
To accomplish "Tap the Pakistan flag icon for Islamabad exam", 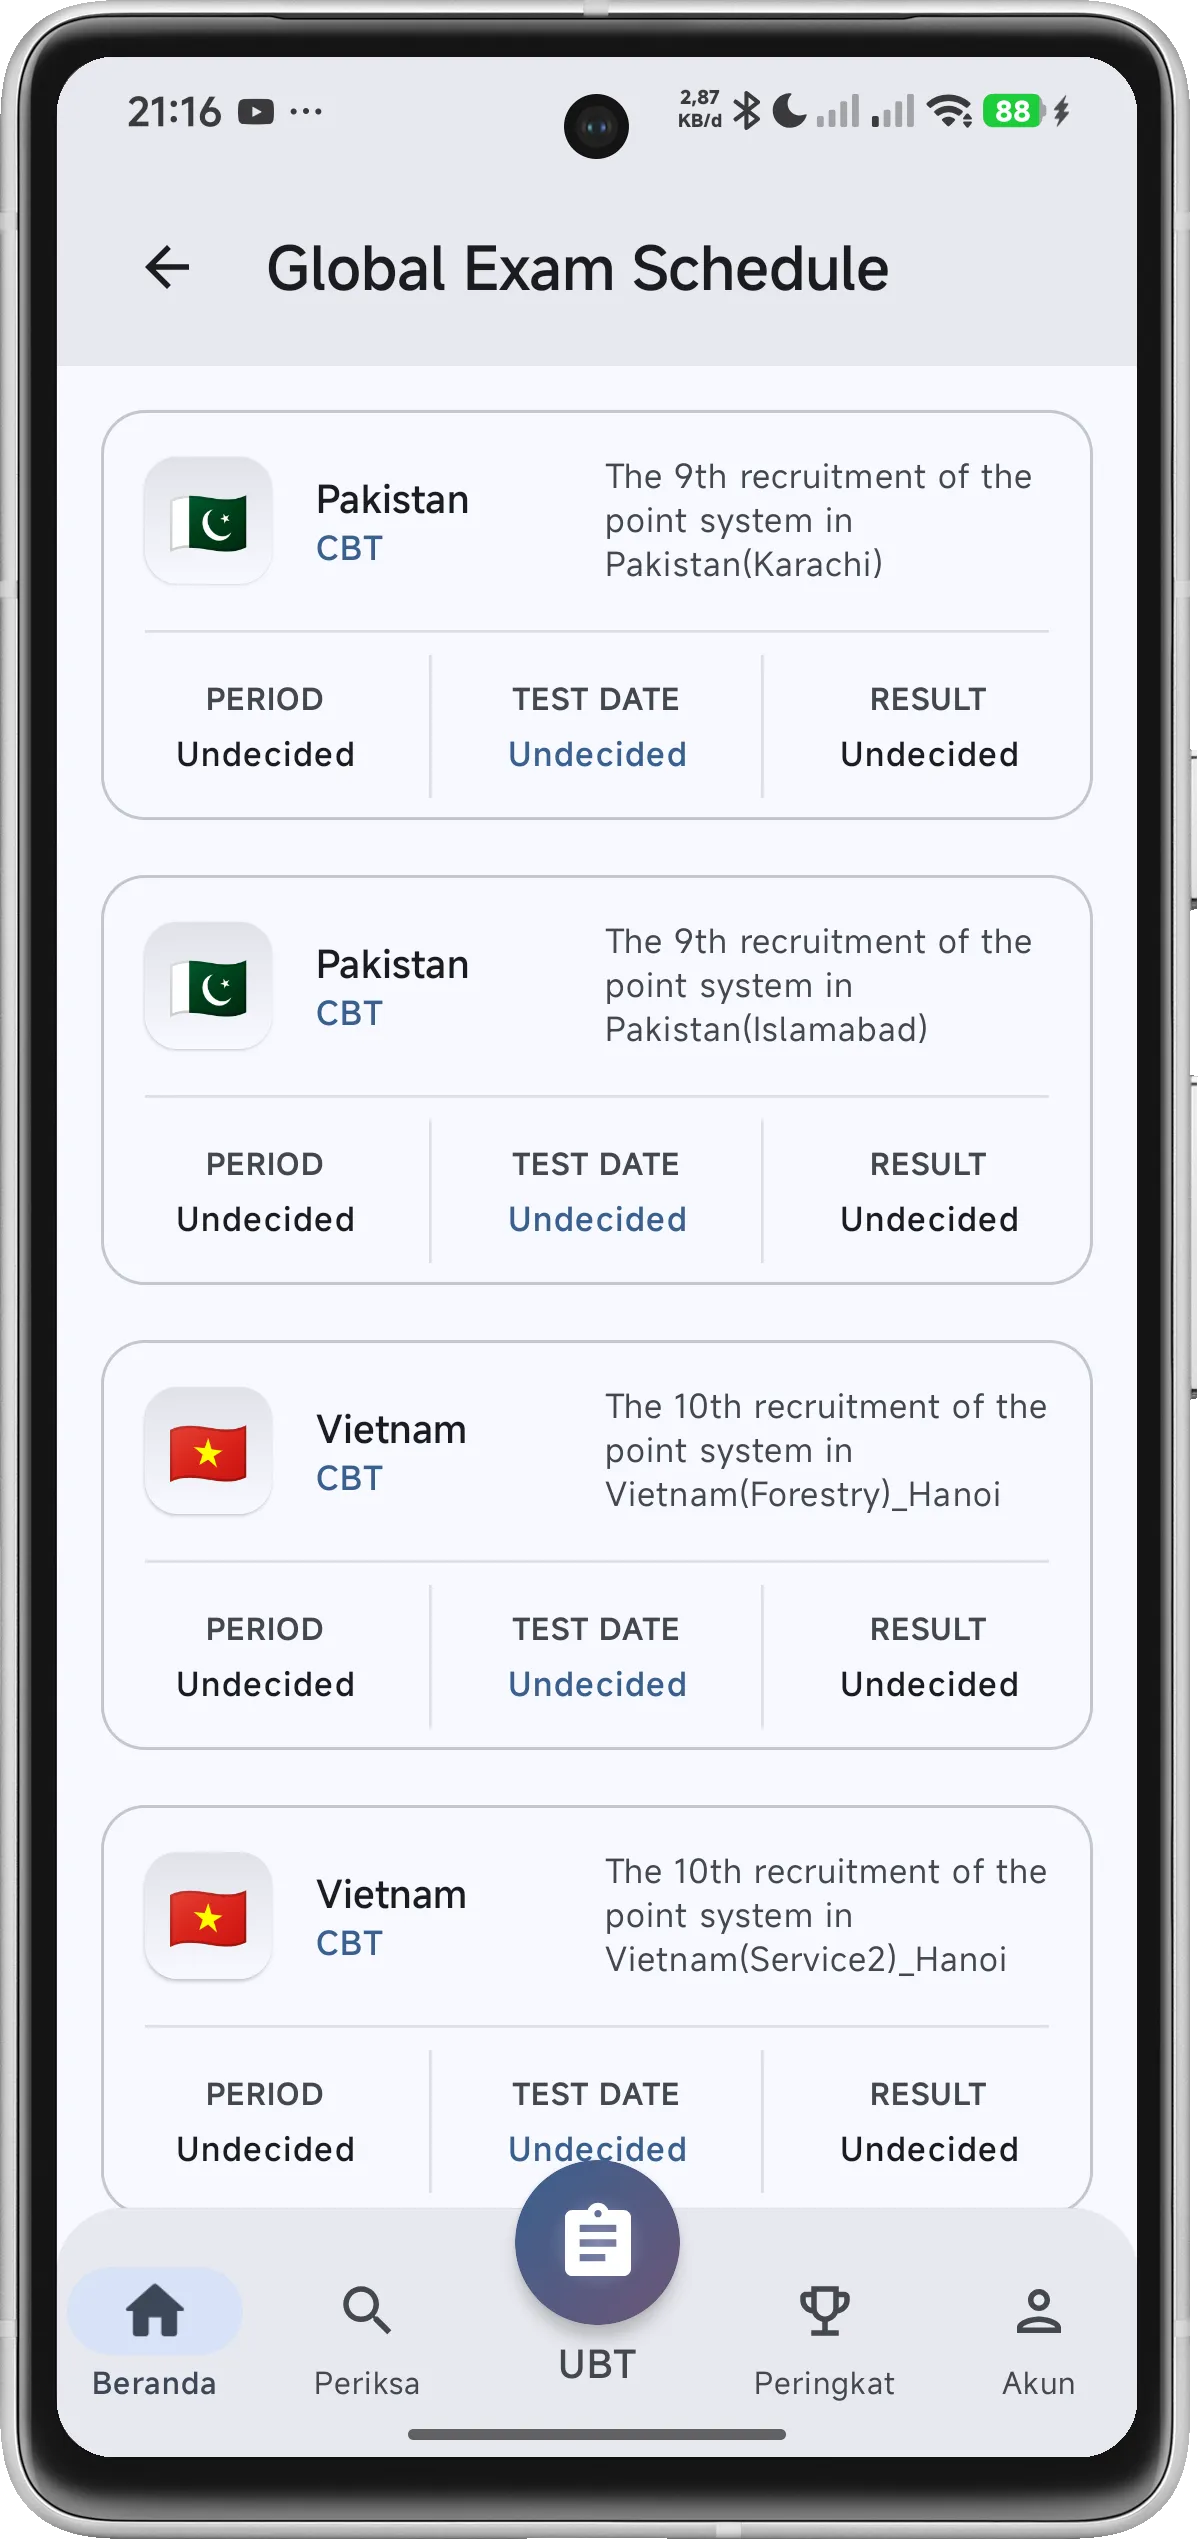I will [207, 985].
